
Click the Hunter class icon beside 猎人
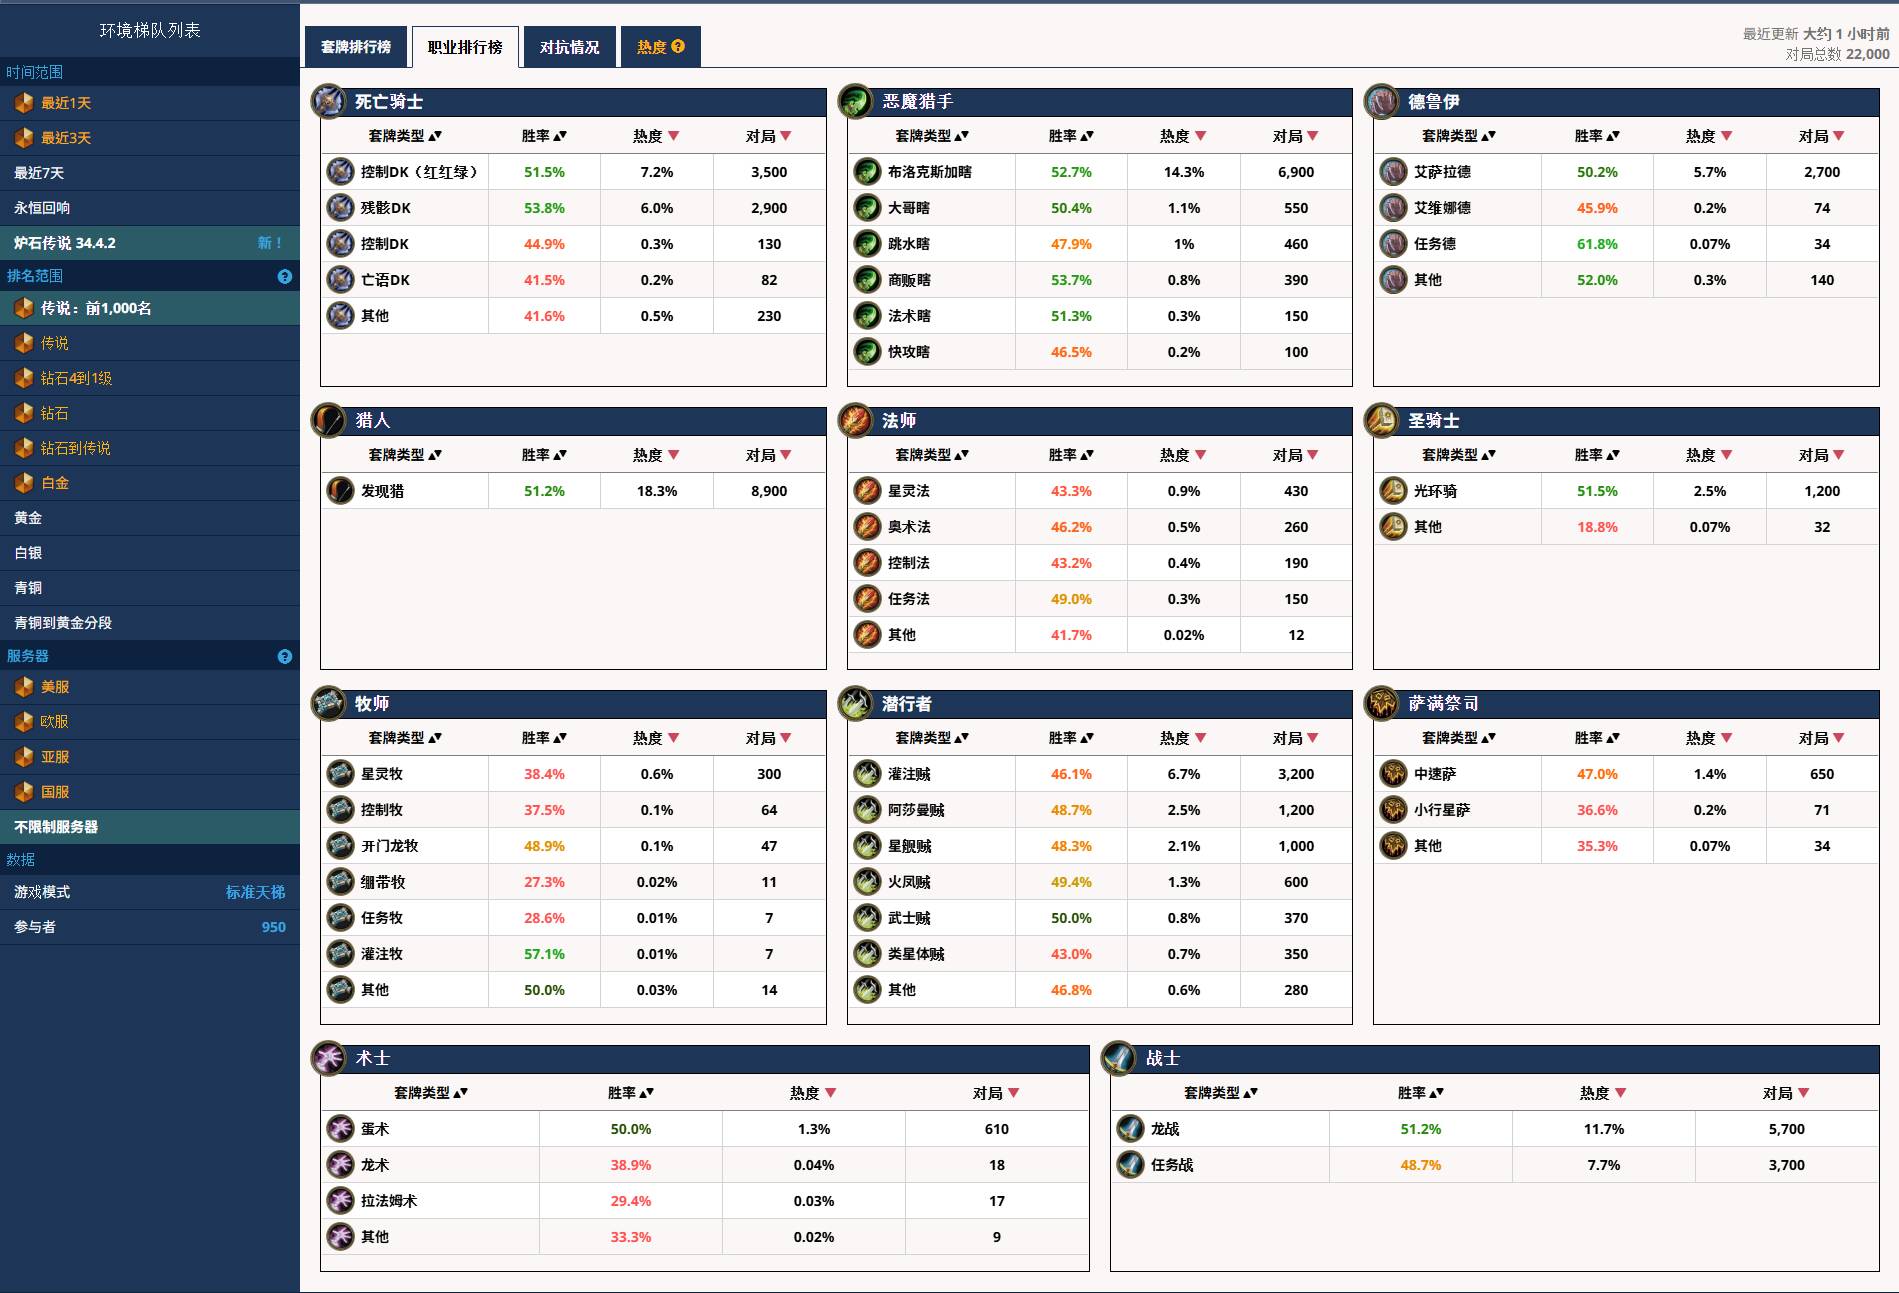[x=329, y=421]
